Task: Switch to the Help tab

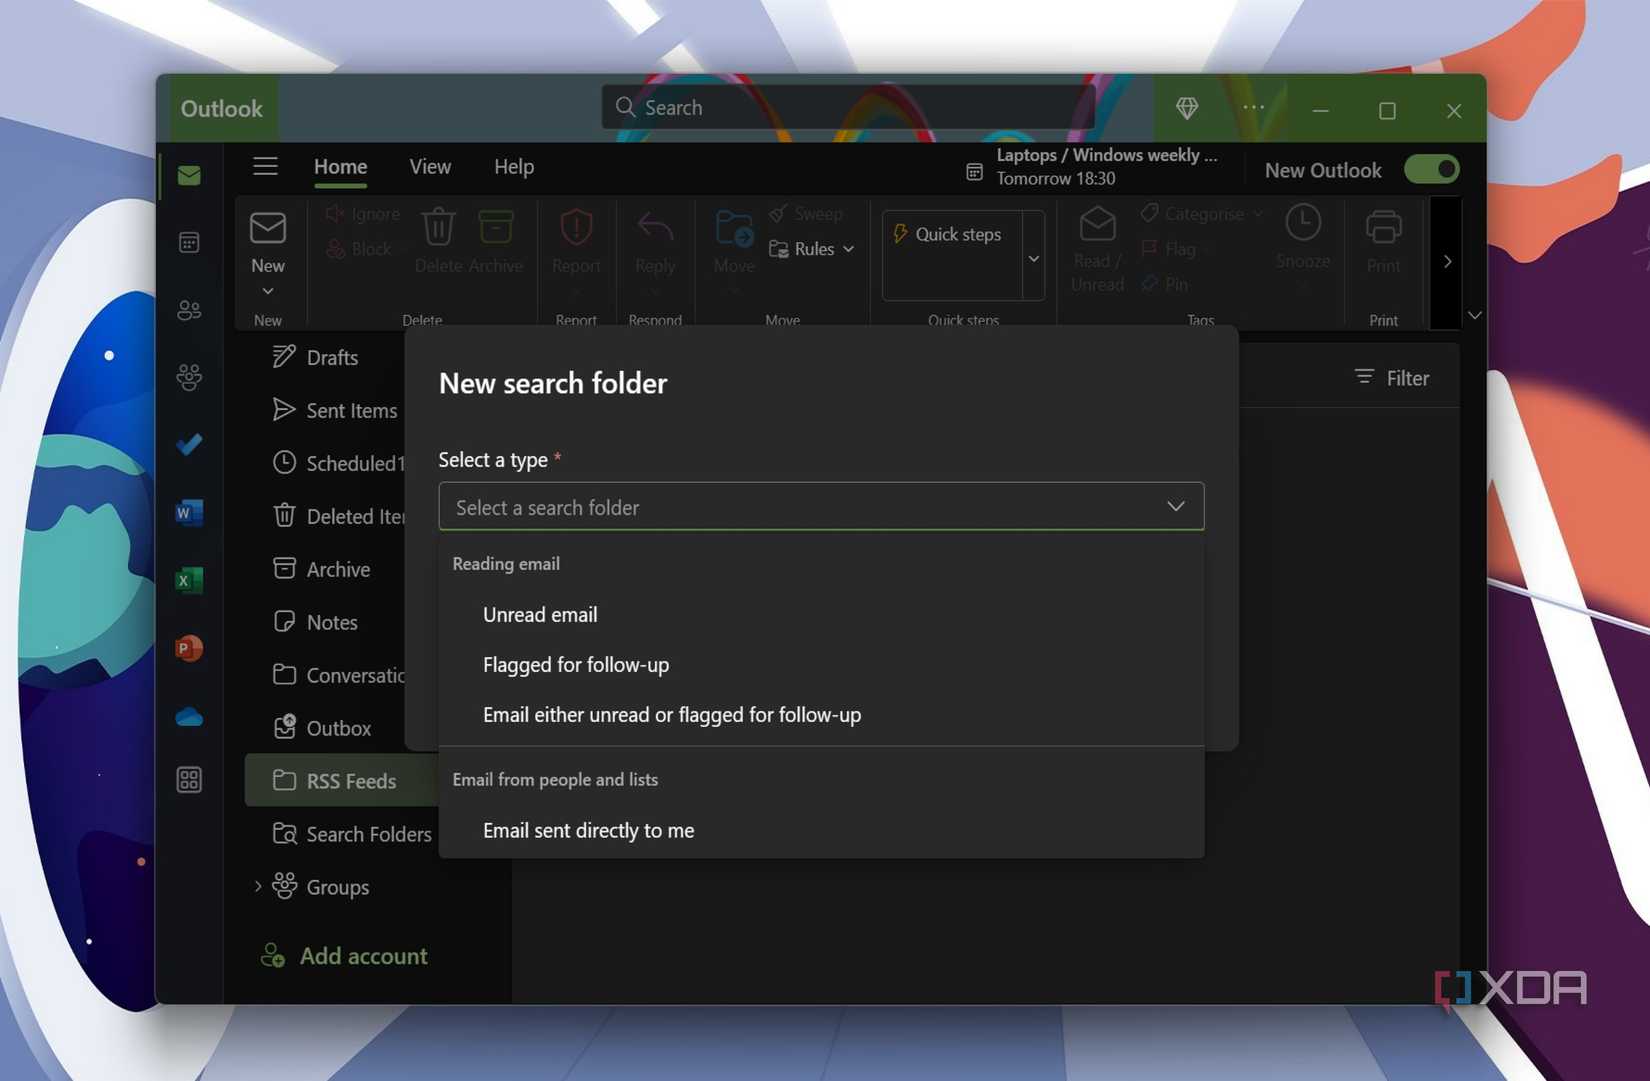Action: coord(514,167)
